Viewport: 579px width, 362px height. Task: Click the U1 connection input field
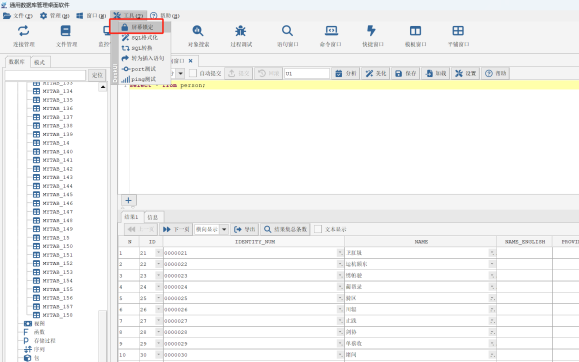[306, 74]
